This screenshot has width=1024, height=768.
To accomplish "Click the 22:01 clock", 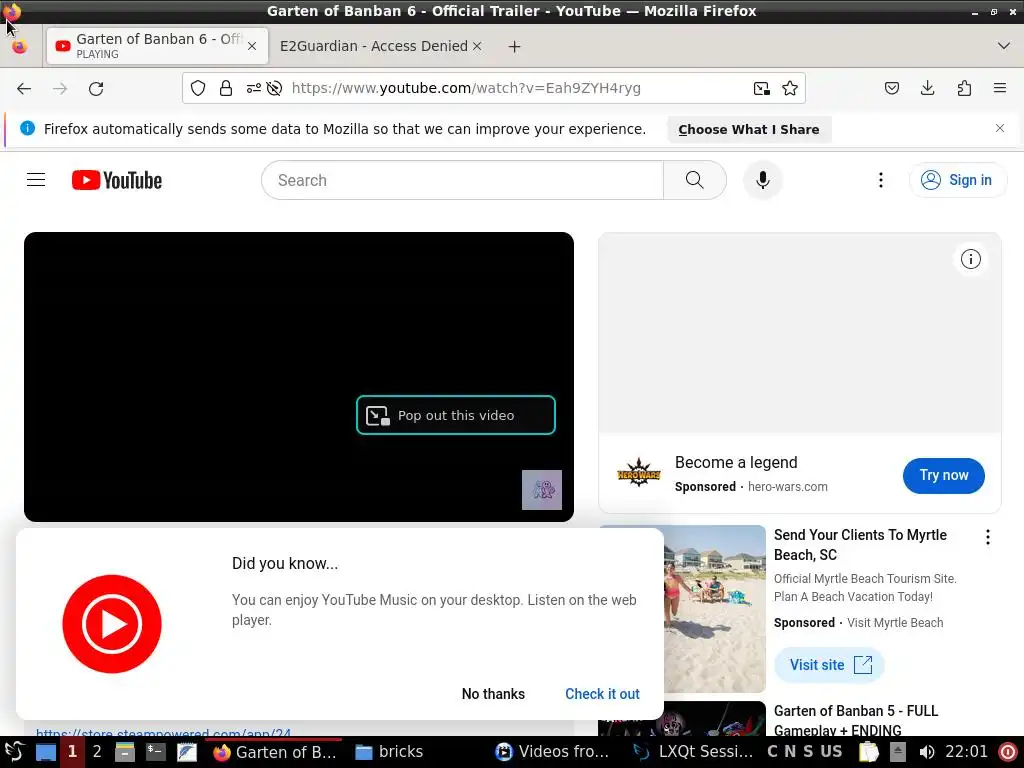I will coord(967,752).
